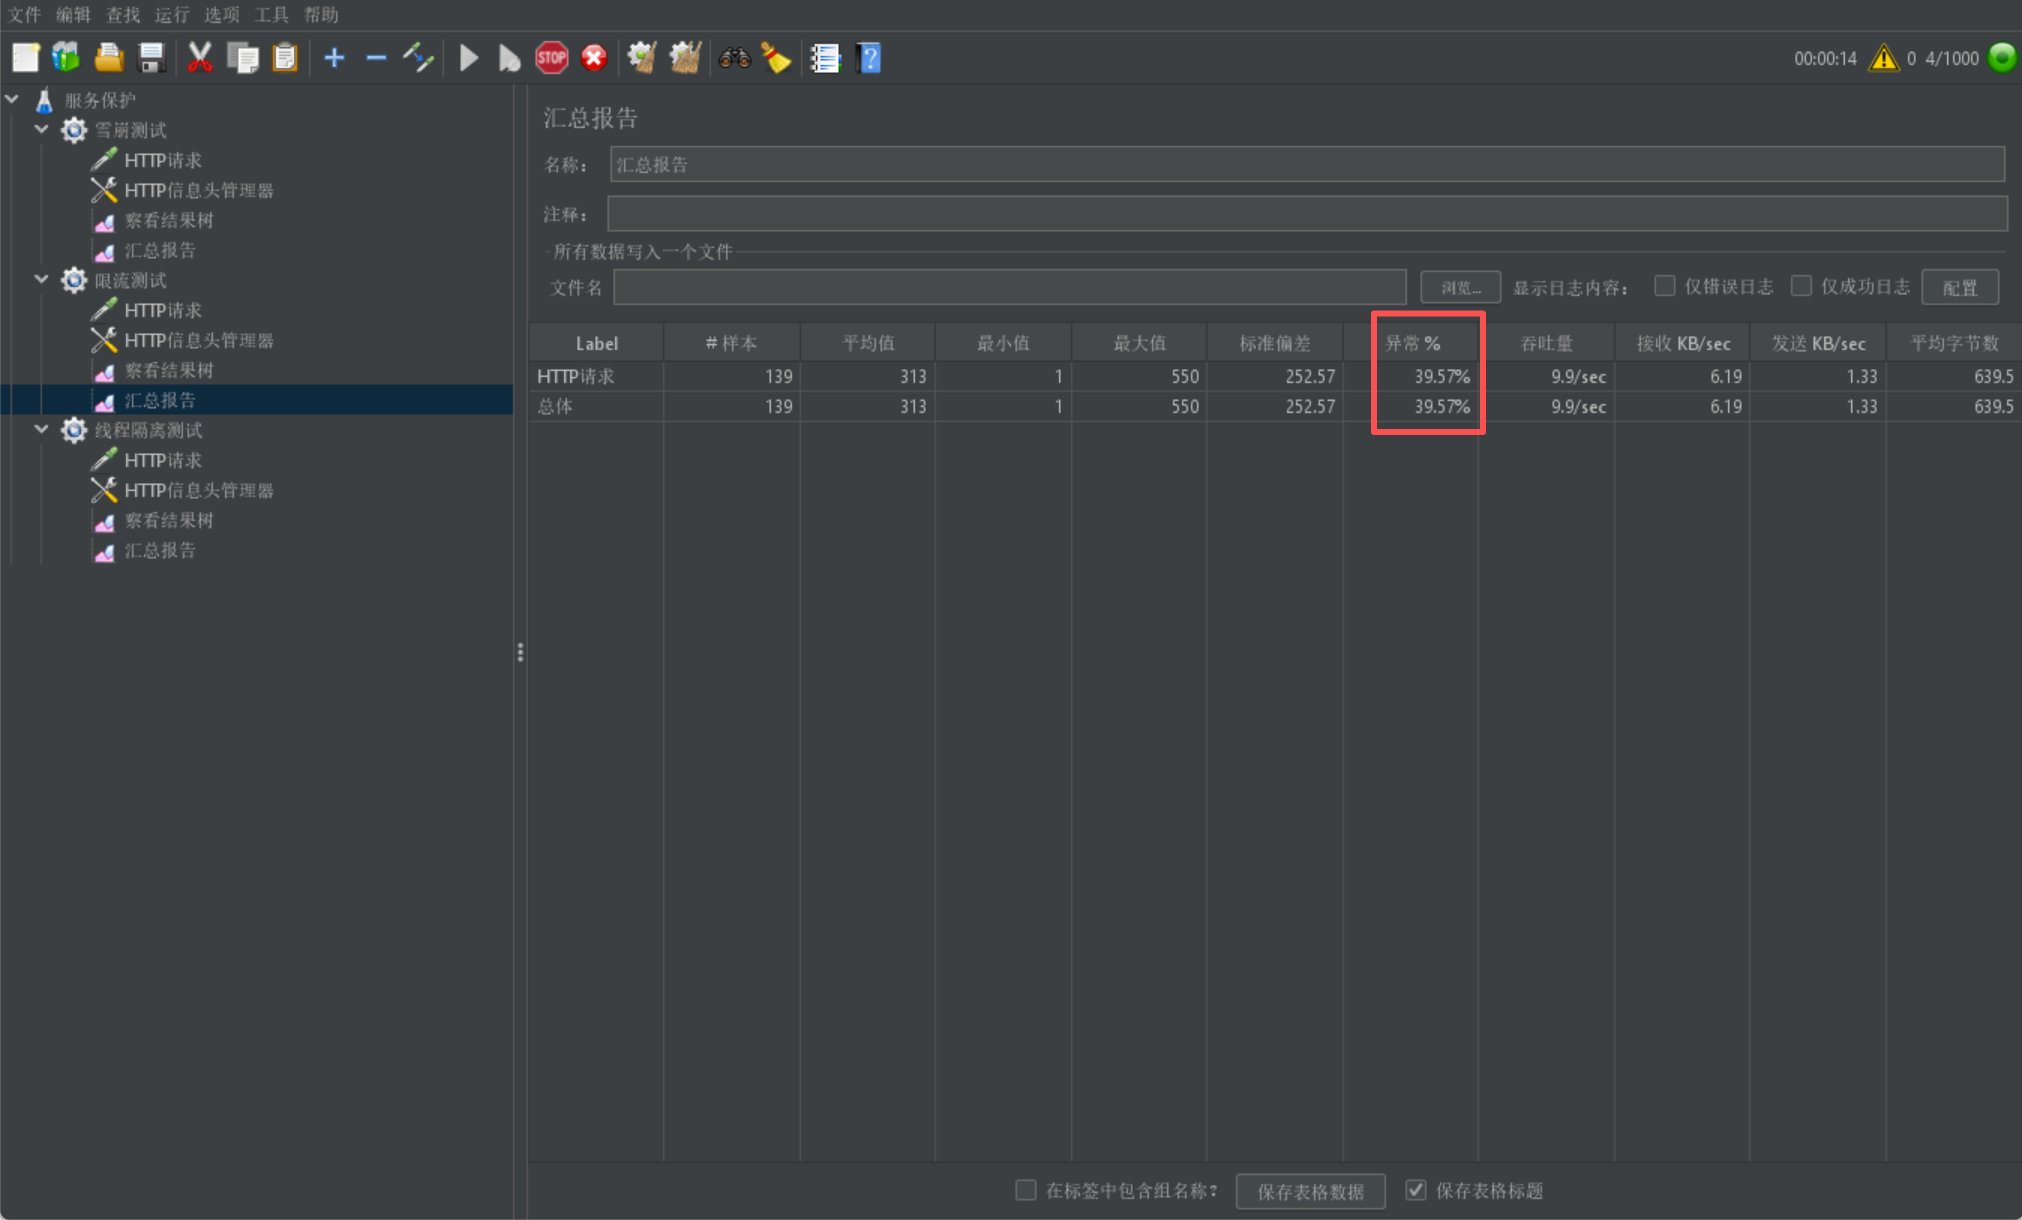Click the 保存表格数据 button

coord(1310,1191)
